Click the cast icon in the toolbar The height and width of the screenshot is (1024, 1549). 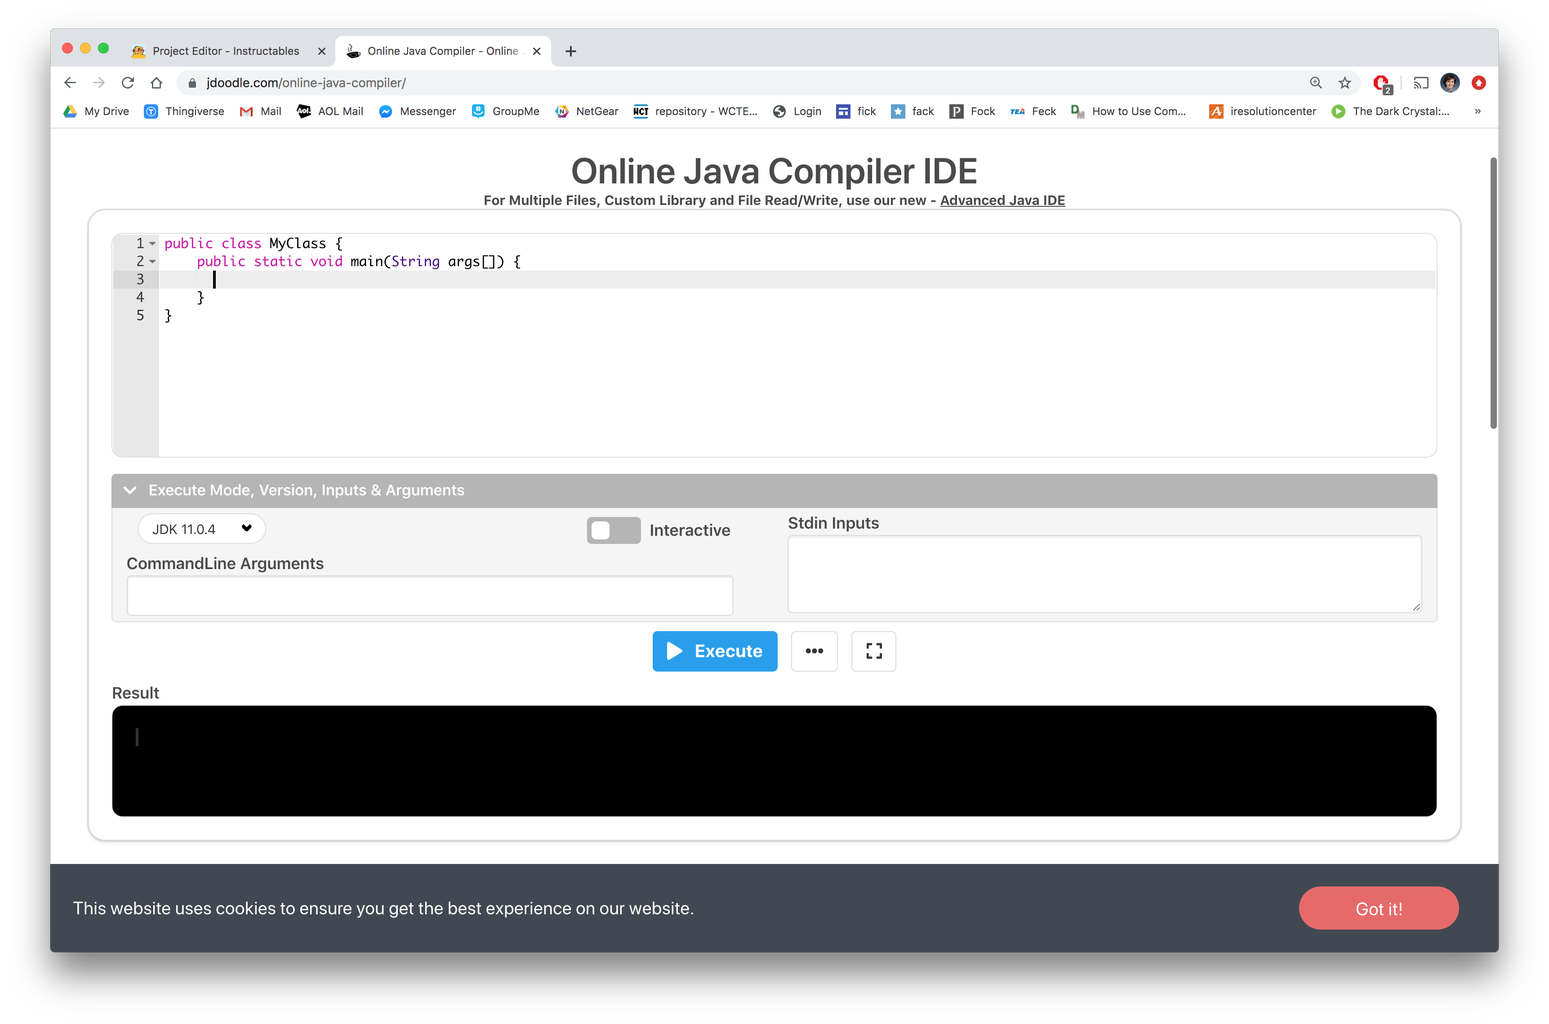point(1420,83)
